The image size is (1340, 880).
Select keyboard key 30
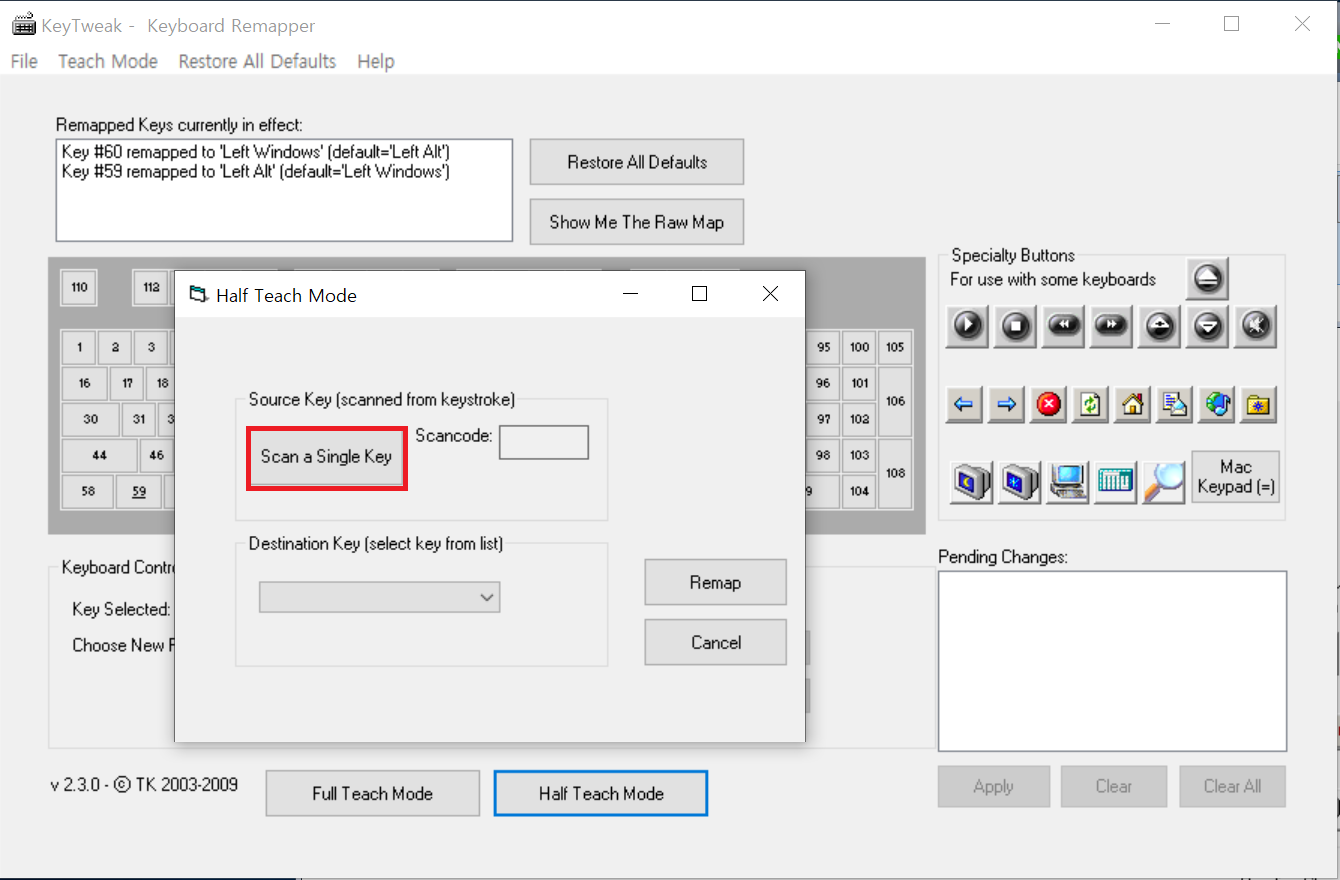click(91, 419)
